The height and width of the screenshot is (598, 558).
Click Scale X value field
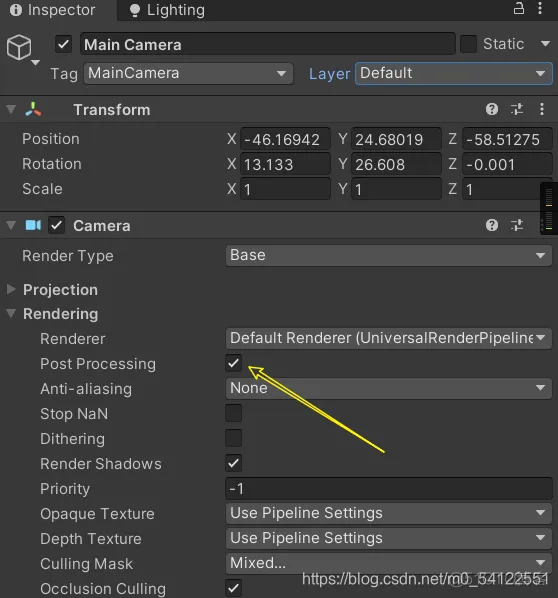point(285,189)
